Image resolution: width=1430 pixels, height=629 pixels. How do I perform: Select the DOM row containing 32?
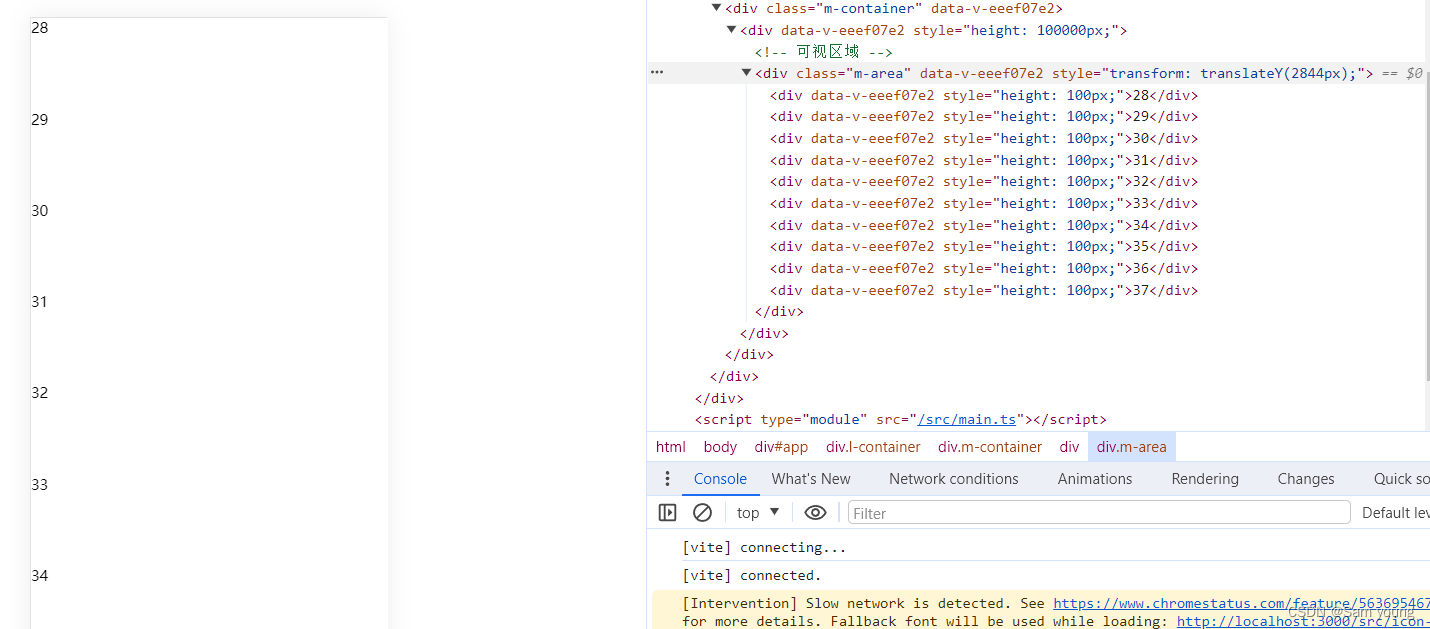(x=984, y=182)
